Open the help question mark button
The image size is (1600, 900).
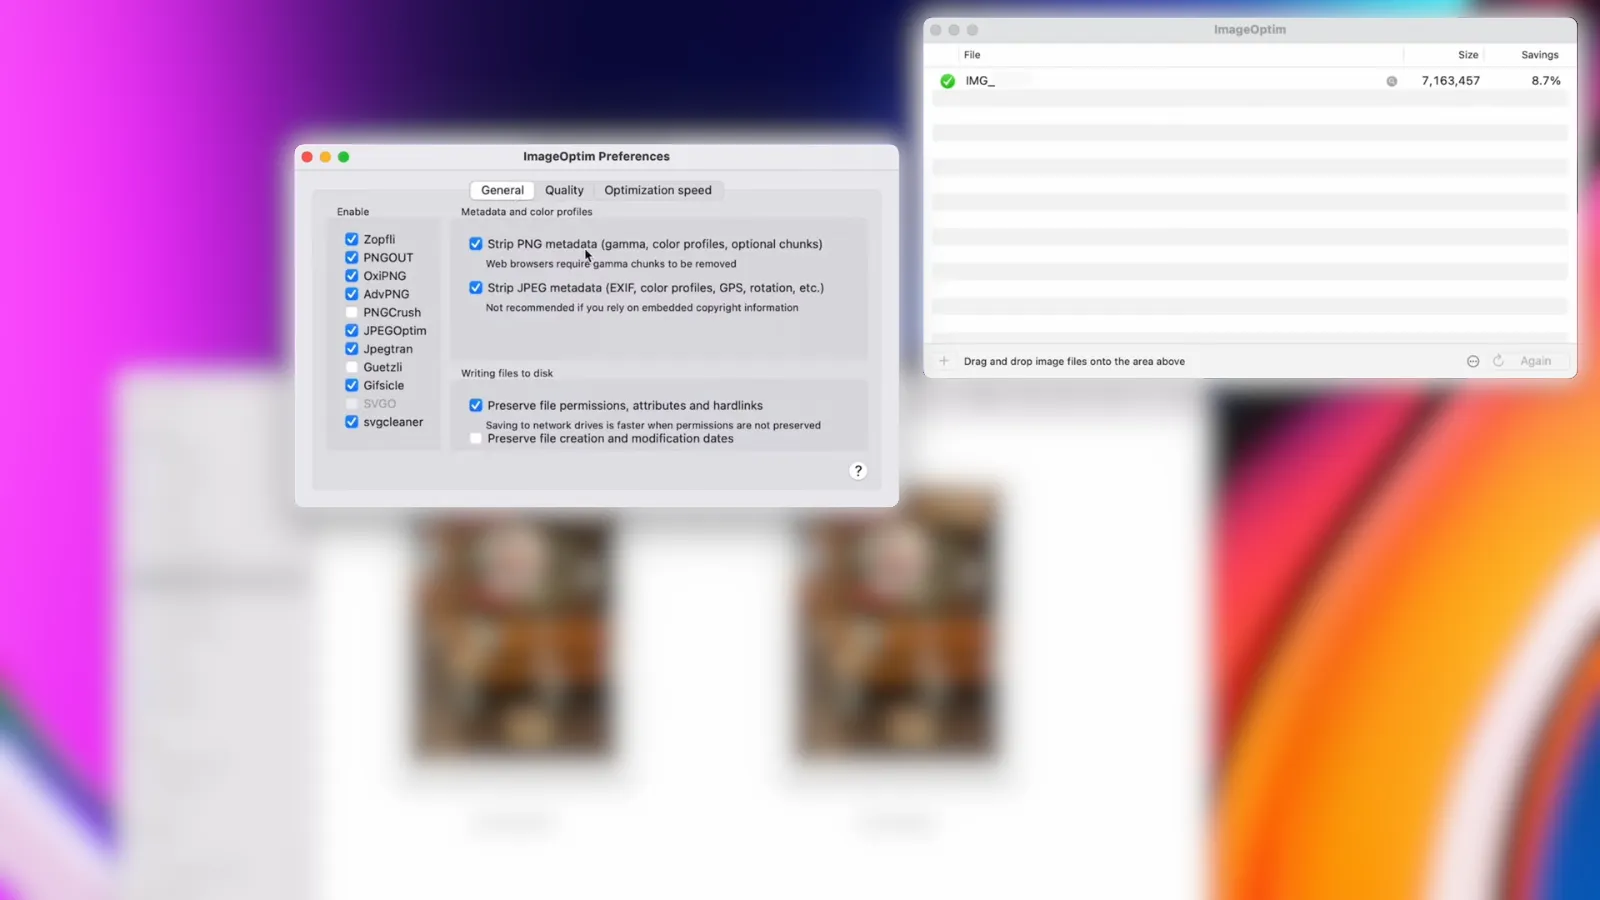pyautogui.click(x=857, y=471)
